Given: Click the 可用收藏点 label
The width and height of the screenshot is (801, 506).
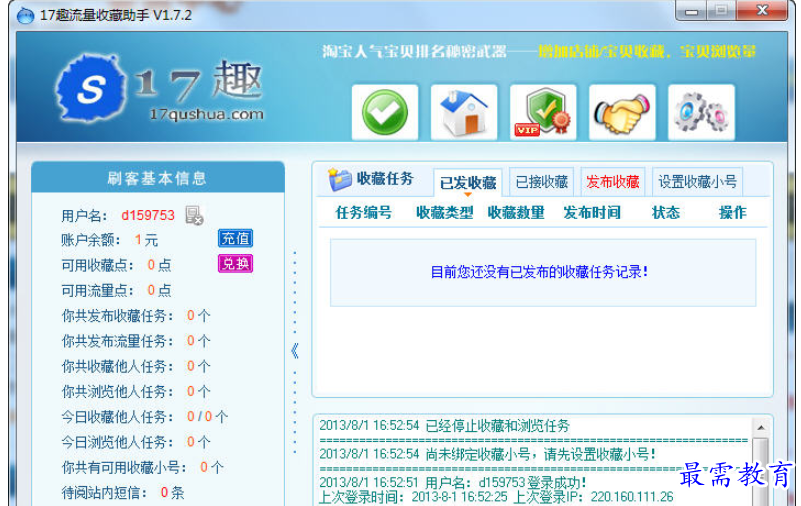Looking at the screenshot, I should (x=97, y=265).
